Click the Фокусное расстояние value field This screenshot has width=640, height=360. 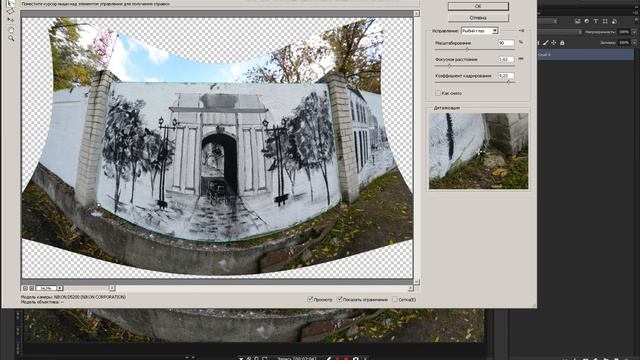[x=506, y=59]
